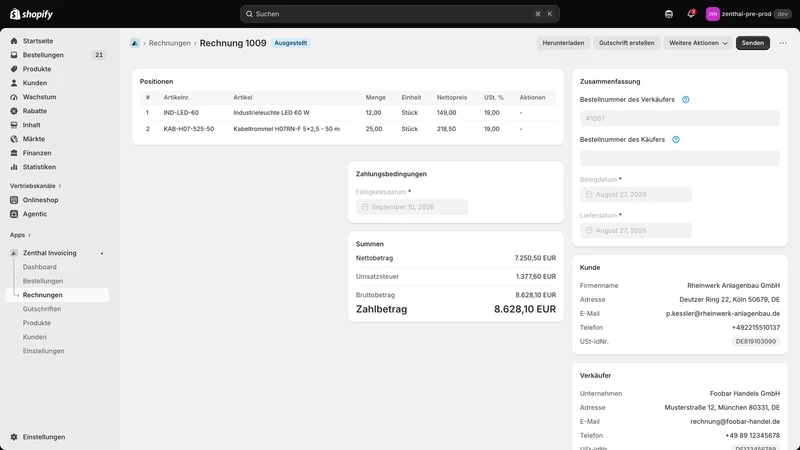Click the customer email p.kessler@rheinwerk-anlagenbau.de
The image size is (800, 450).
pyautogui.click(x=722, y=314)
